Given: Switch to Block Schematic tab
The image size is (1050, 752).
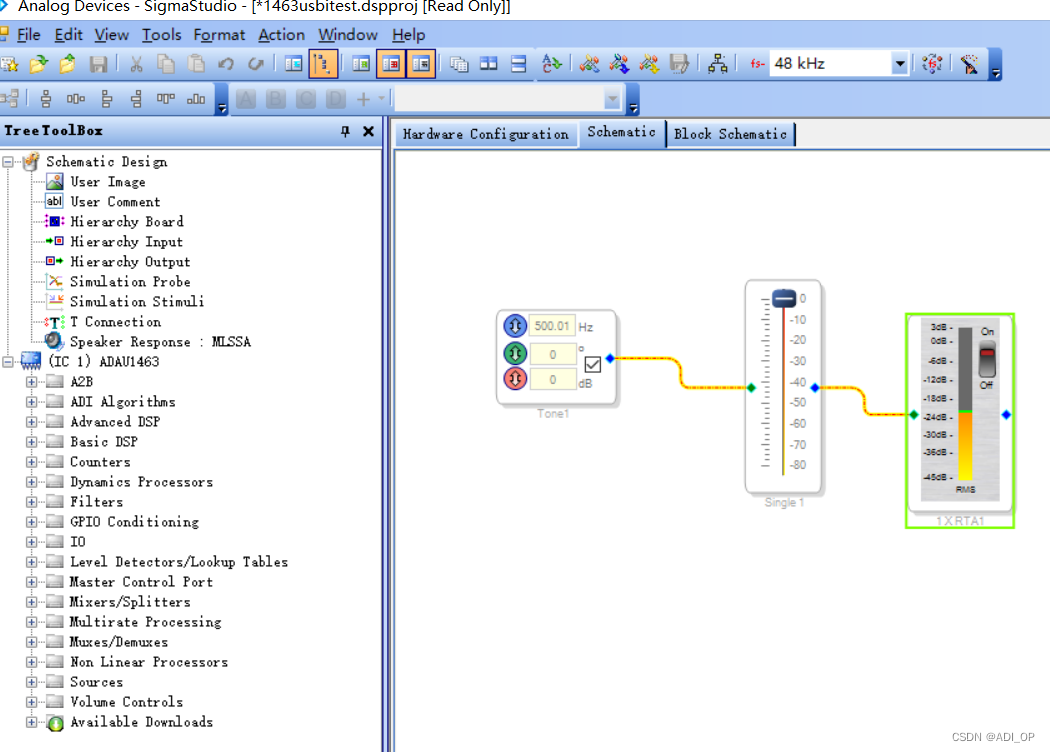Looking at the screenshot, I should pyautogui.click(x=730, y=134).
